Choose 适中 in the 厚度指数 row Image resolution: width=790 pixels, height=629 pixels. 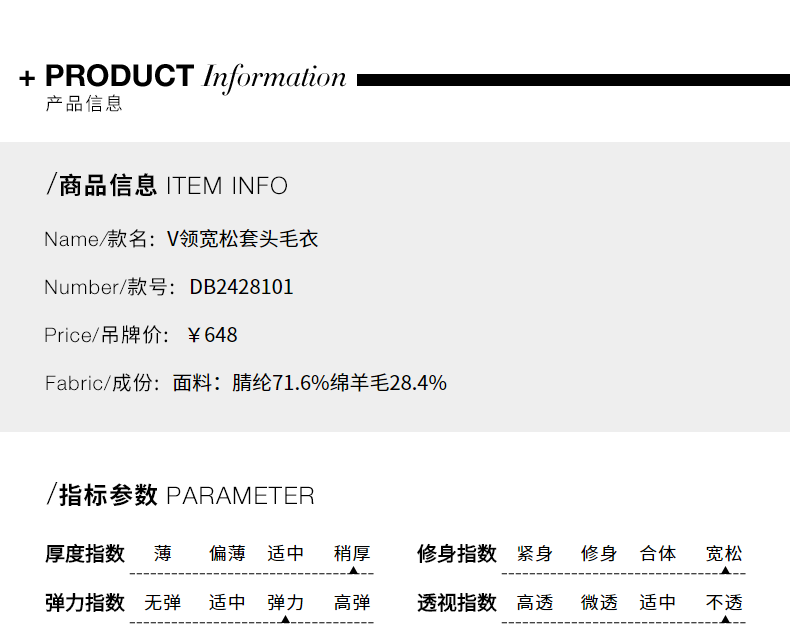click(x=285, y=553)
